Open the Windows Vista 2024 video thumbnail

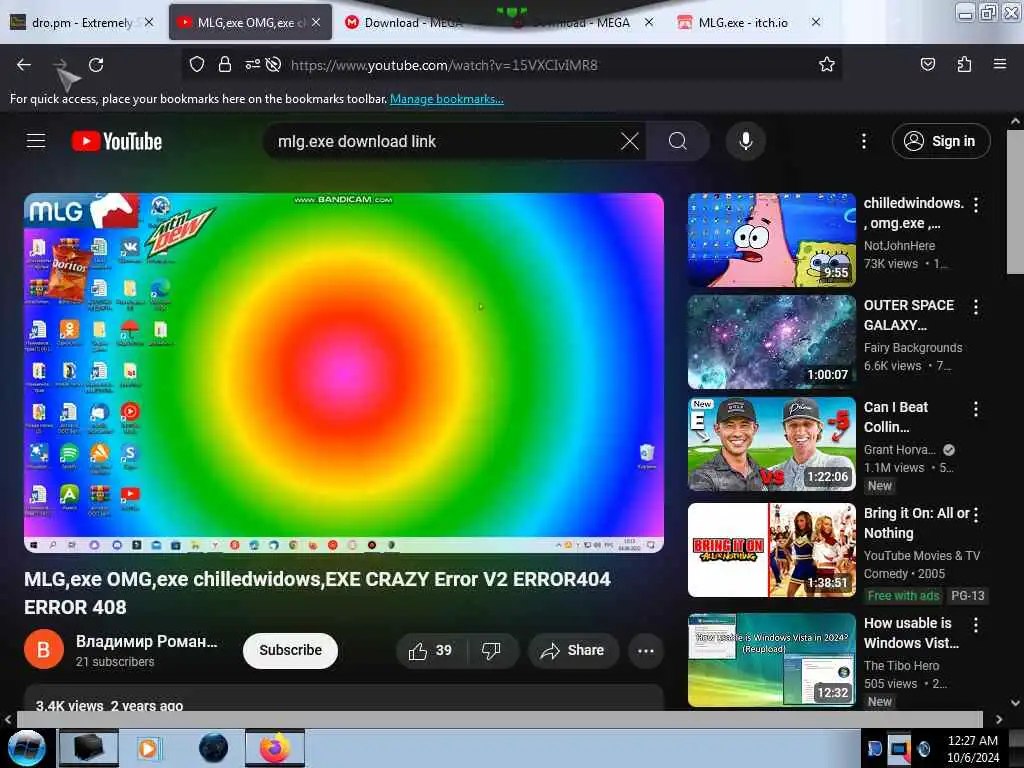[772, 660]
